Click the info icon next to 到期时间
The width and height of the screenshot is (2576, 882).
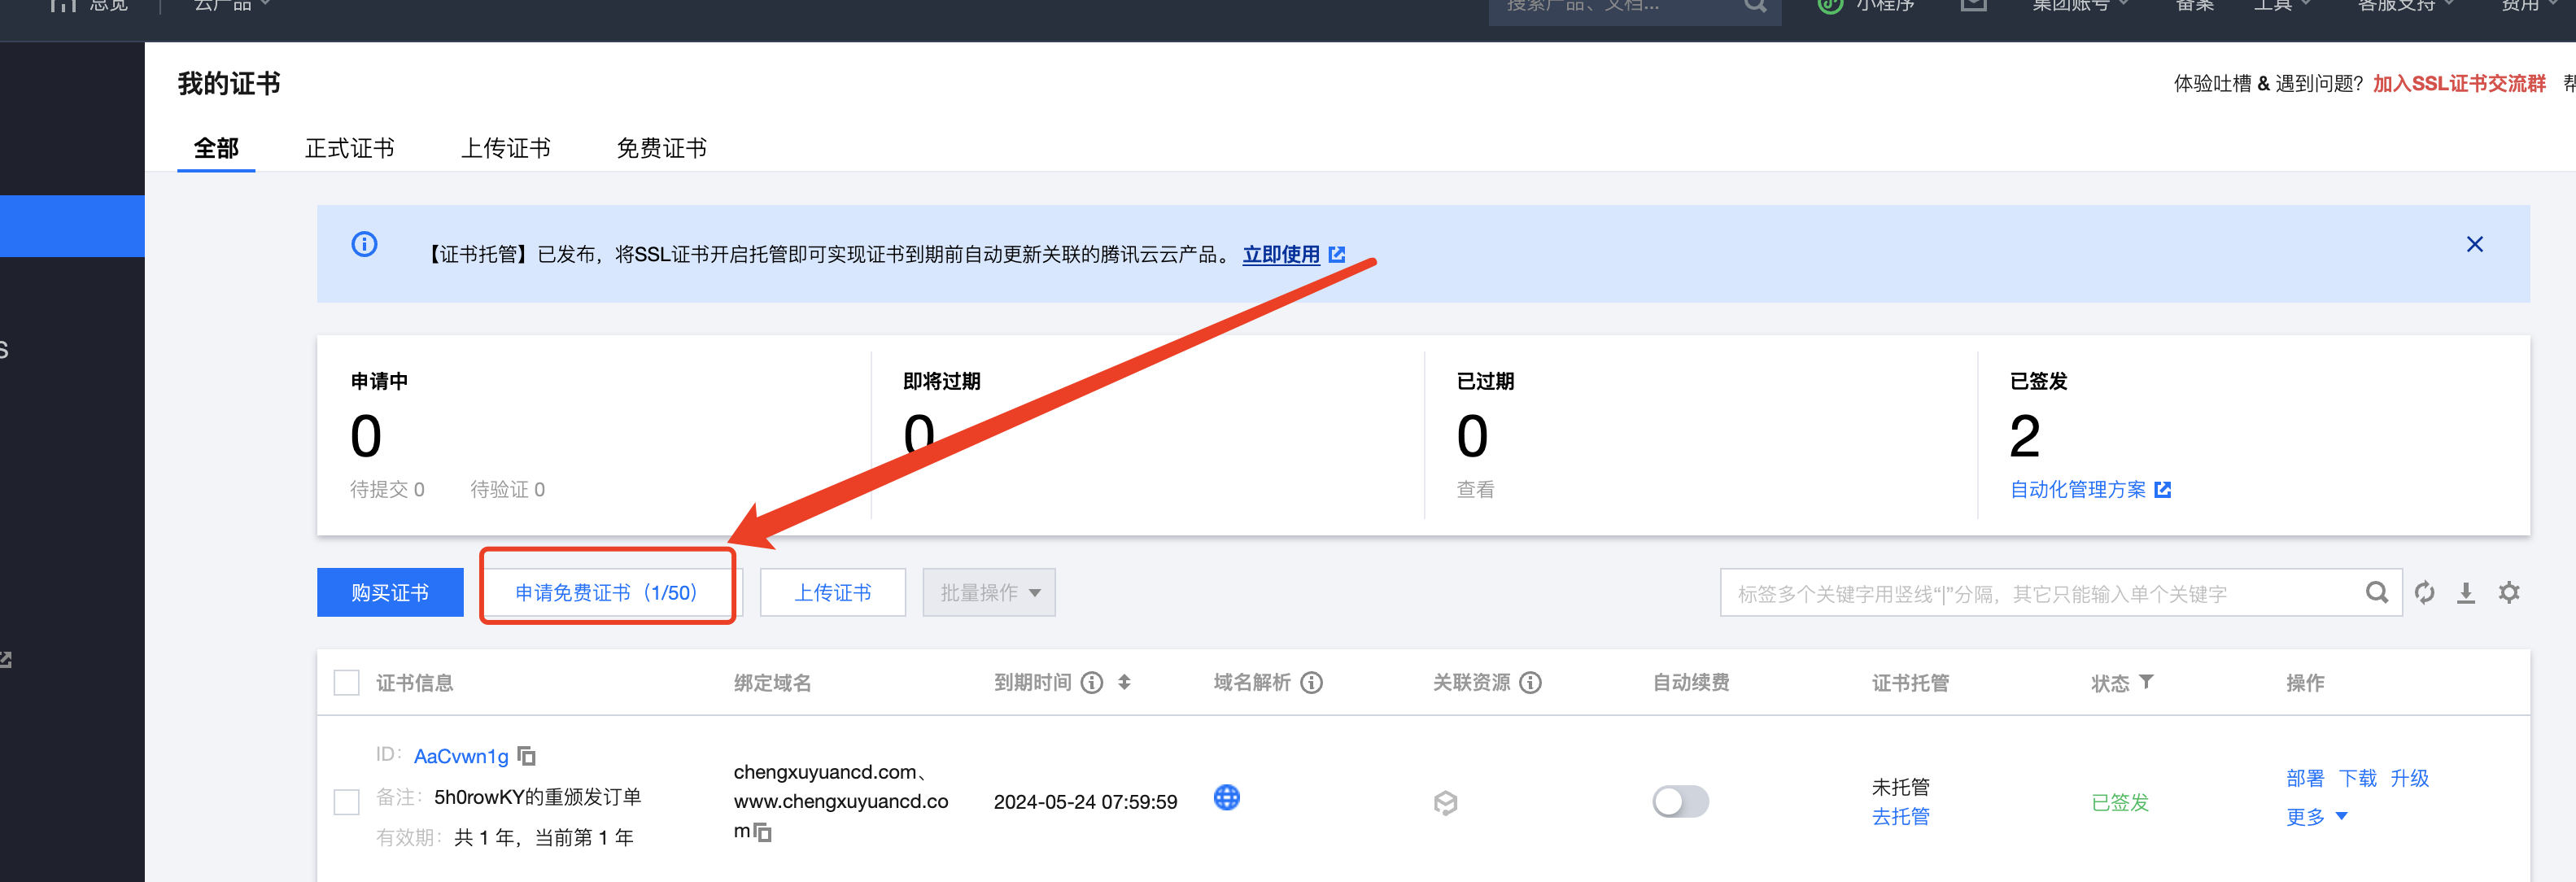pos(1091,682)
